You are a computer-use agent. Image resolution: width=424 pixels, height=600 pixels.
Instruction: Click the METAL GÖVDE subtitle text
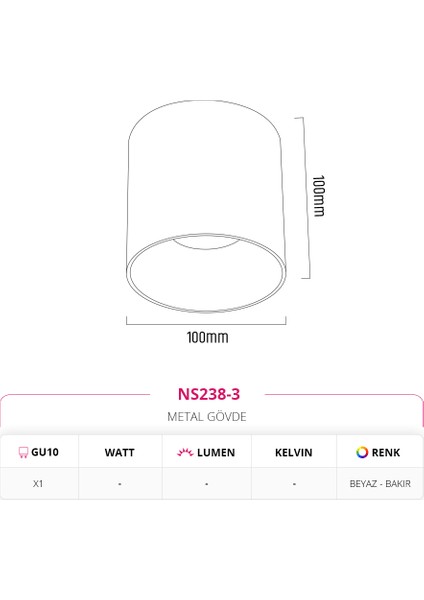(207, 416)
